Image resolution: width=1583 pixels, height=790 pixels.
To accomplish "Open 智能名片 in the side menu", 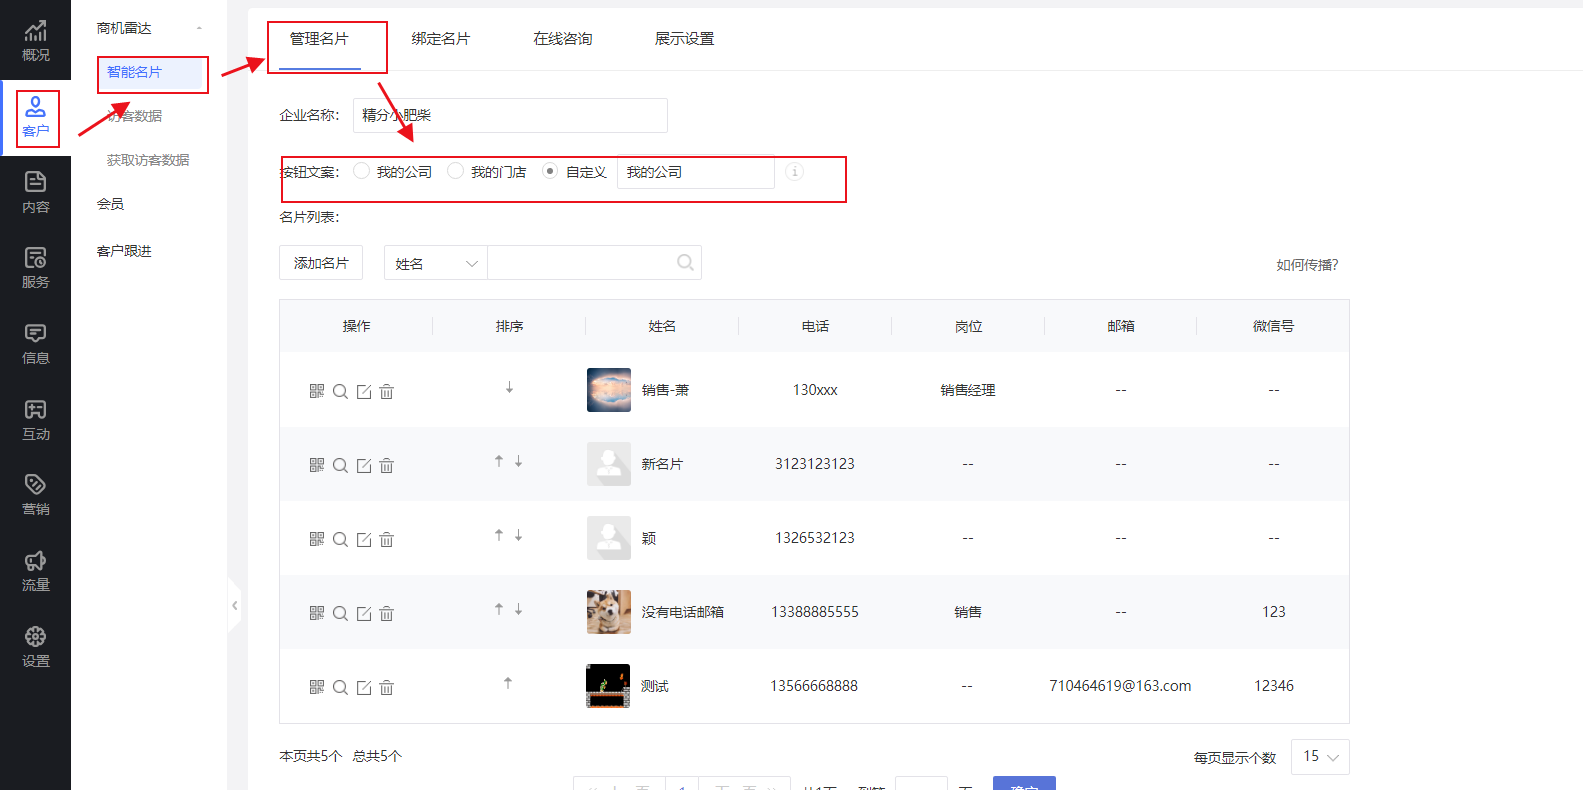I will click(134, 72).
